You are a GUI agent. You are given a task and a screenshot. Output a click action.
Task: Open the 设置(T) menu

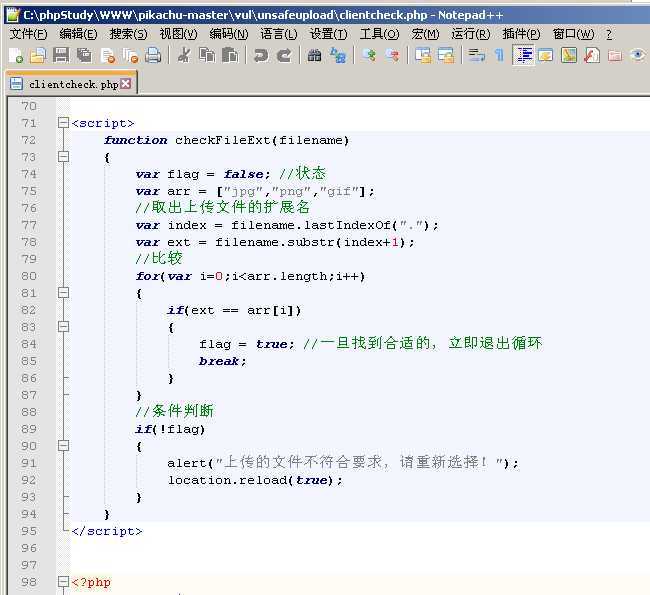329,34
